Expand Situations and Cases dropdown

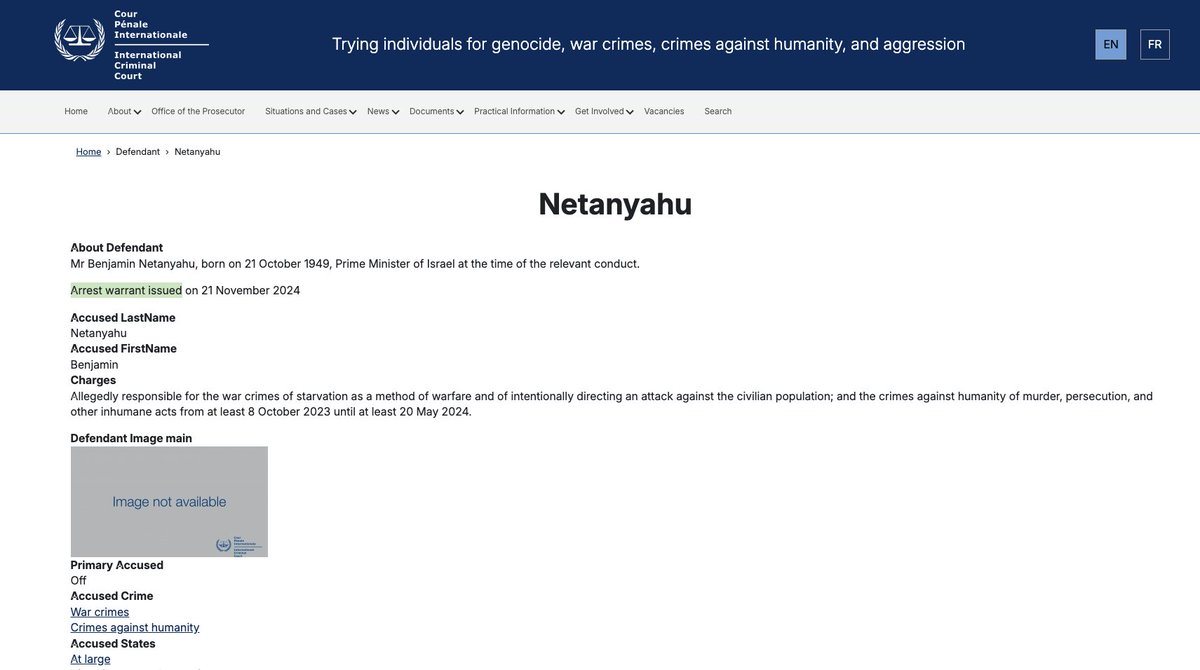(x=310, y=111)
